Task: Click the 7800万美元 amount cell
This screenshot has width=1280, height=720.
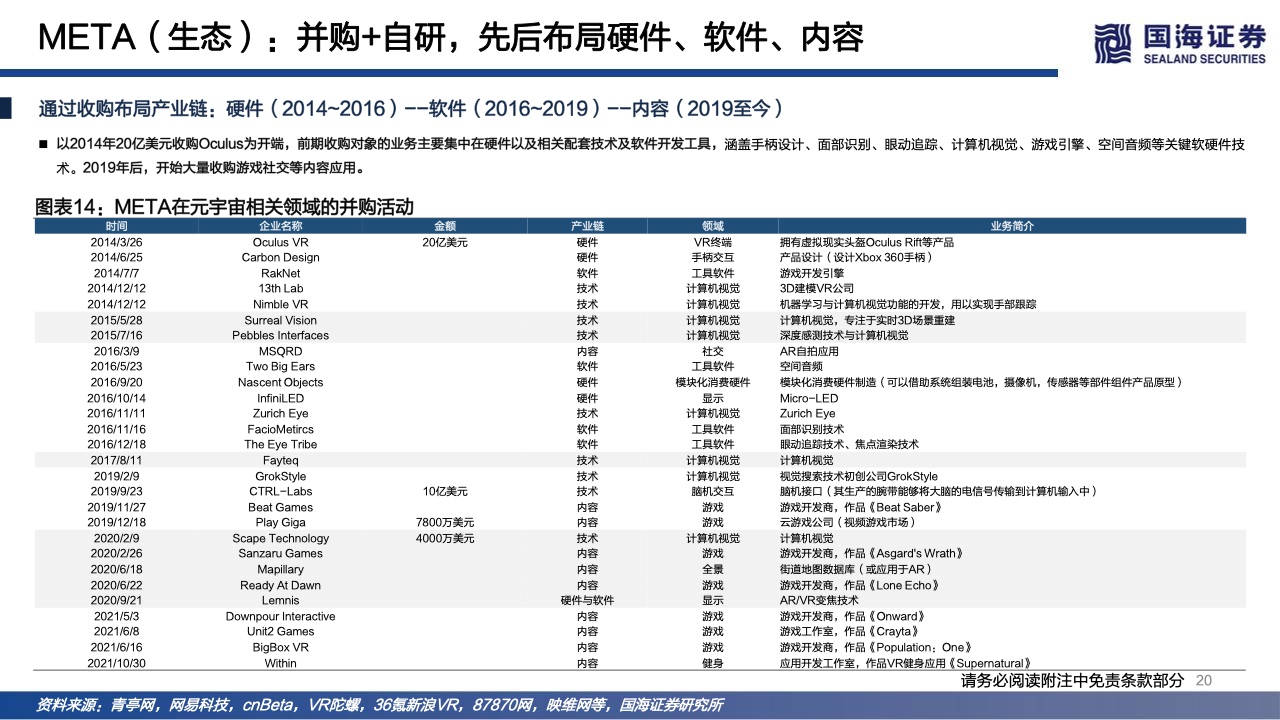Action: [x=445, y=522]
